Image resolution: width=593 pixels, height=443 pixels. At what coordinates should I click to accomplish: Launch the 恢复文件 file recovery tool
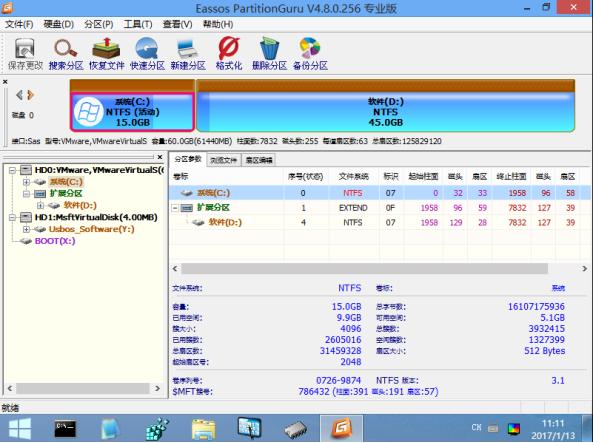point(107,54)
